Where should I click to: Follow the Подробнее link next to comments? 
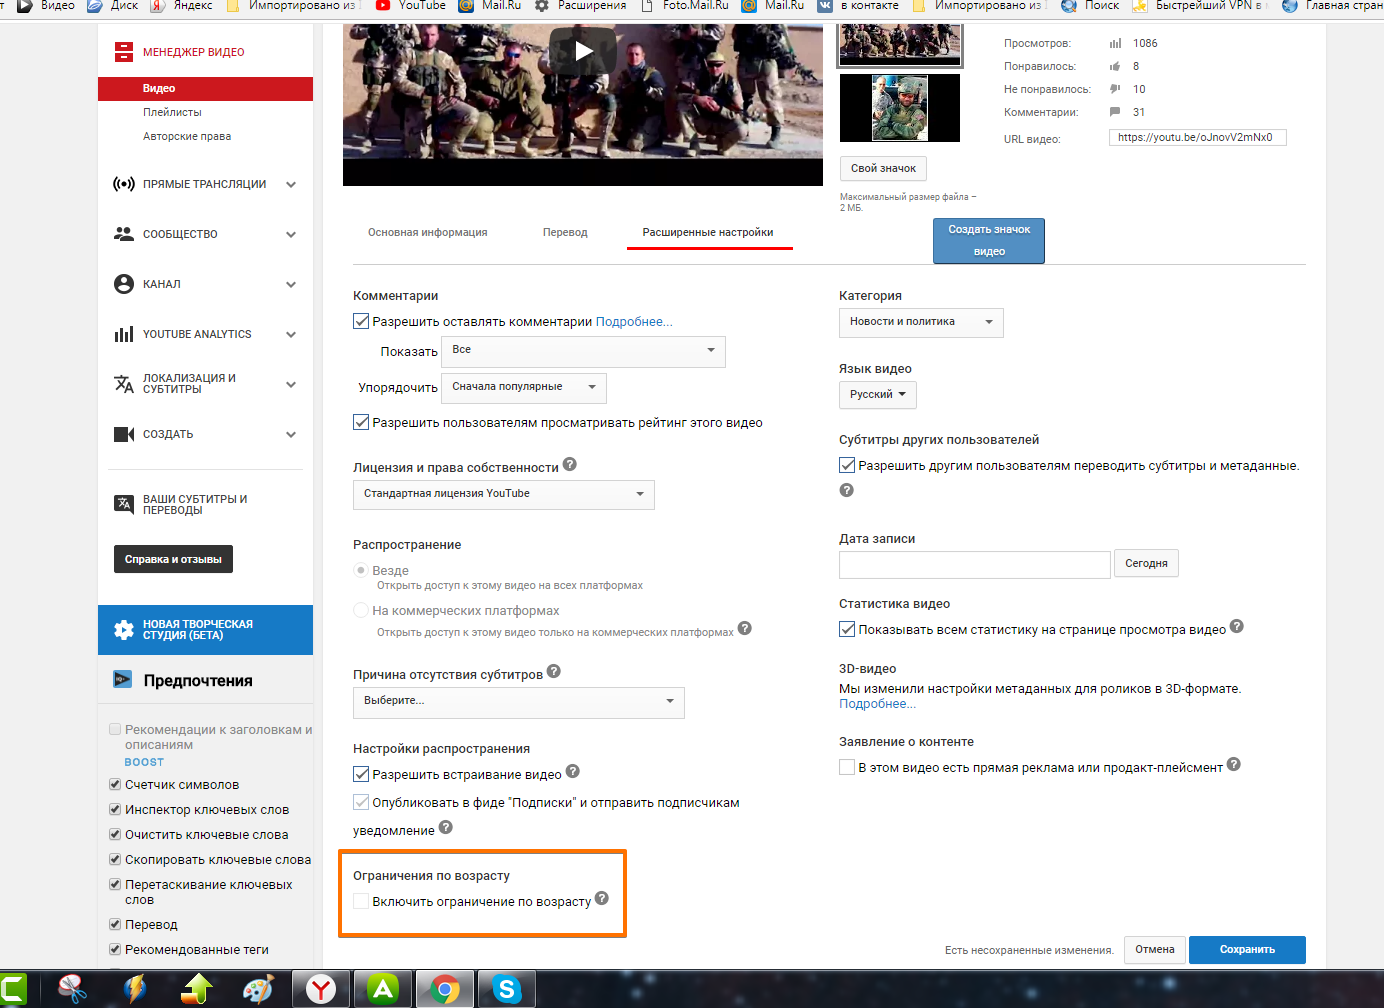click(634, 321)
